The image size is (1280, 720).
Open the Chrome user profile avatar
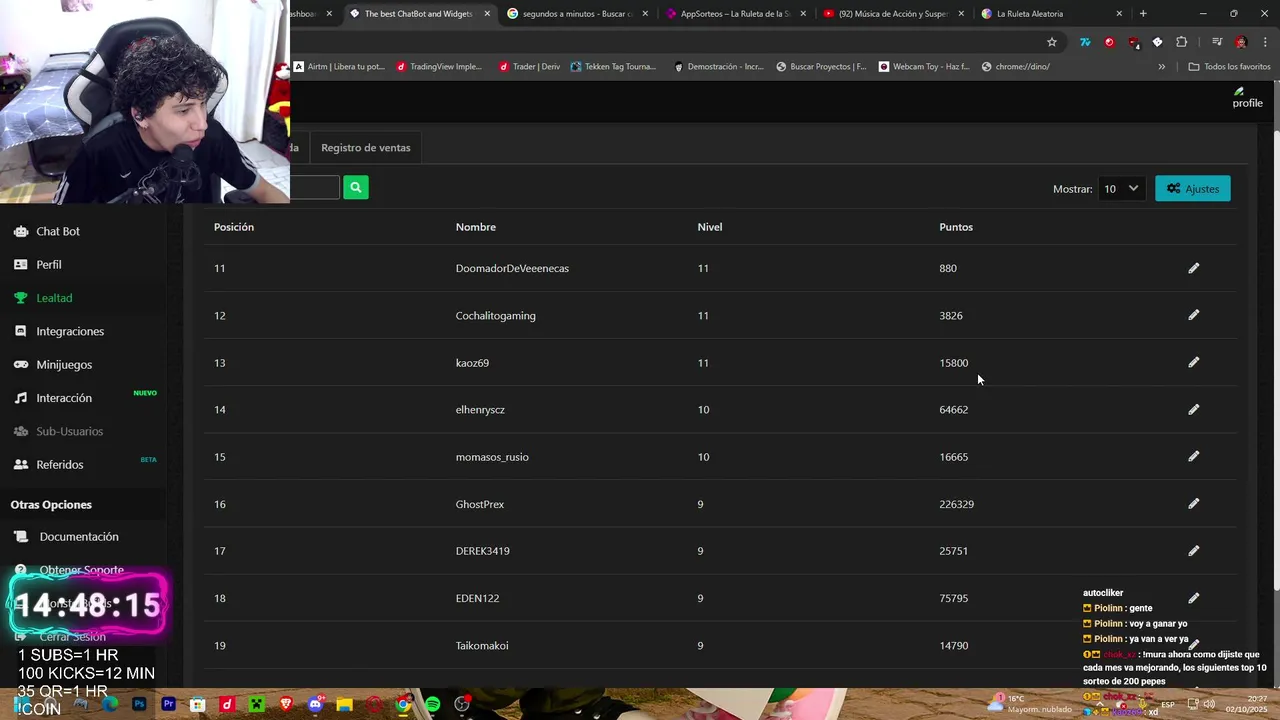(x=1241, y=42)
